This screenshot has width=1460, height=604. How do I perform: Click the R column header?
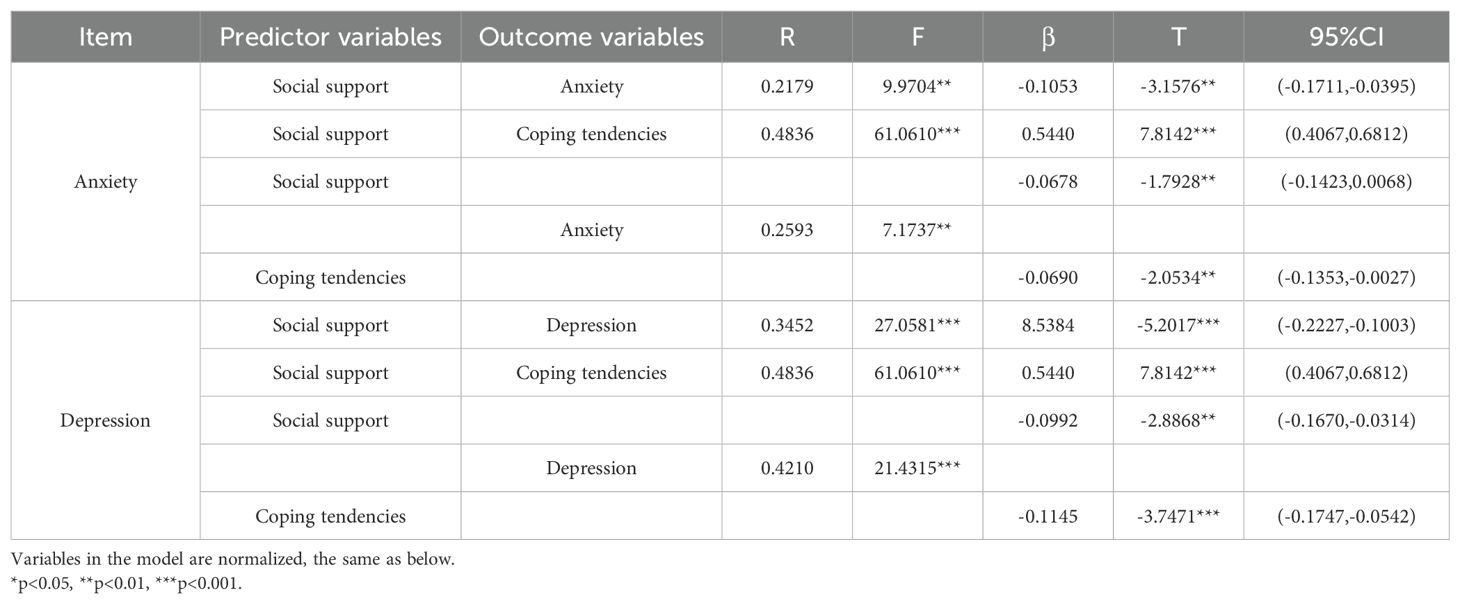coord(787,37)
